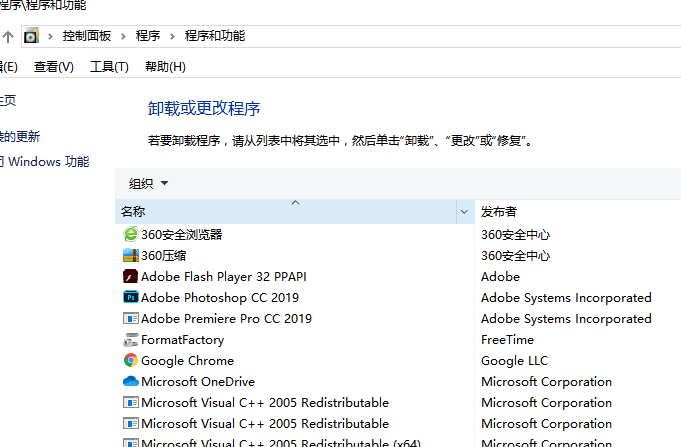The image size is (681, 447).
Task: Select the 360安全浏览器 program icon
Action: tap(130, 235)
